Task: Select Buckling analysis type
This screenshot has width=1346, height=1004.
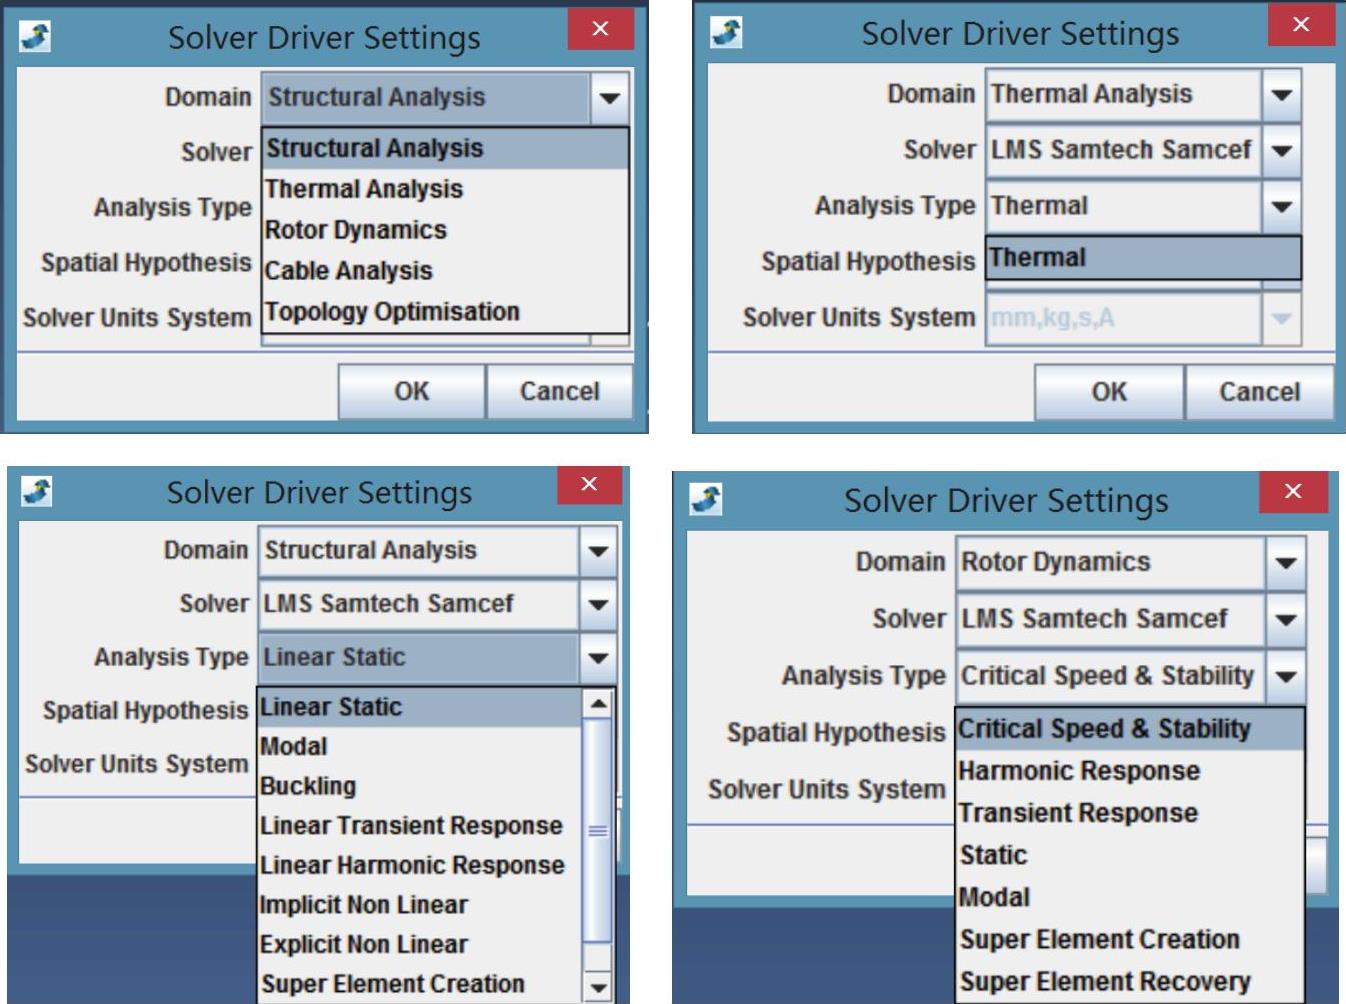Action: [308, 786]
